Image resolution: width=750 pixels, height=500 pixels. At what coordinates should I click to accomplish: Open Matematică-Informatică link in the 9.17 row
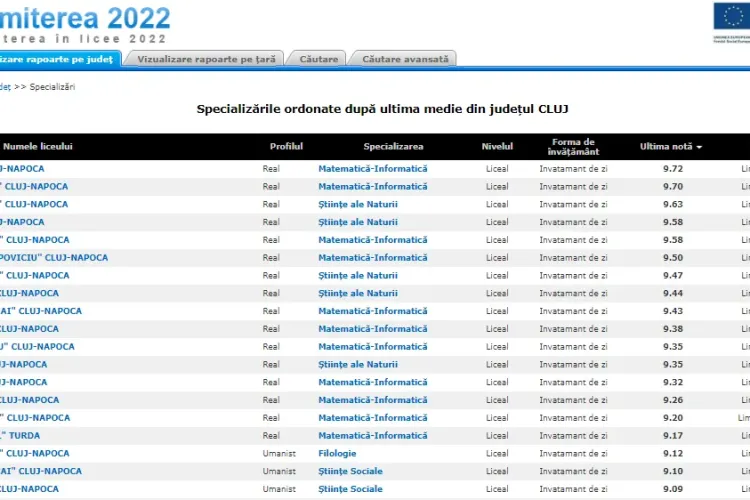372,435
